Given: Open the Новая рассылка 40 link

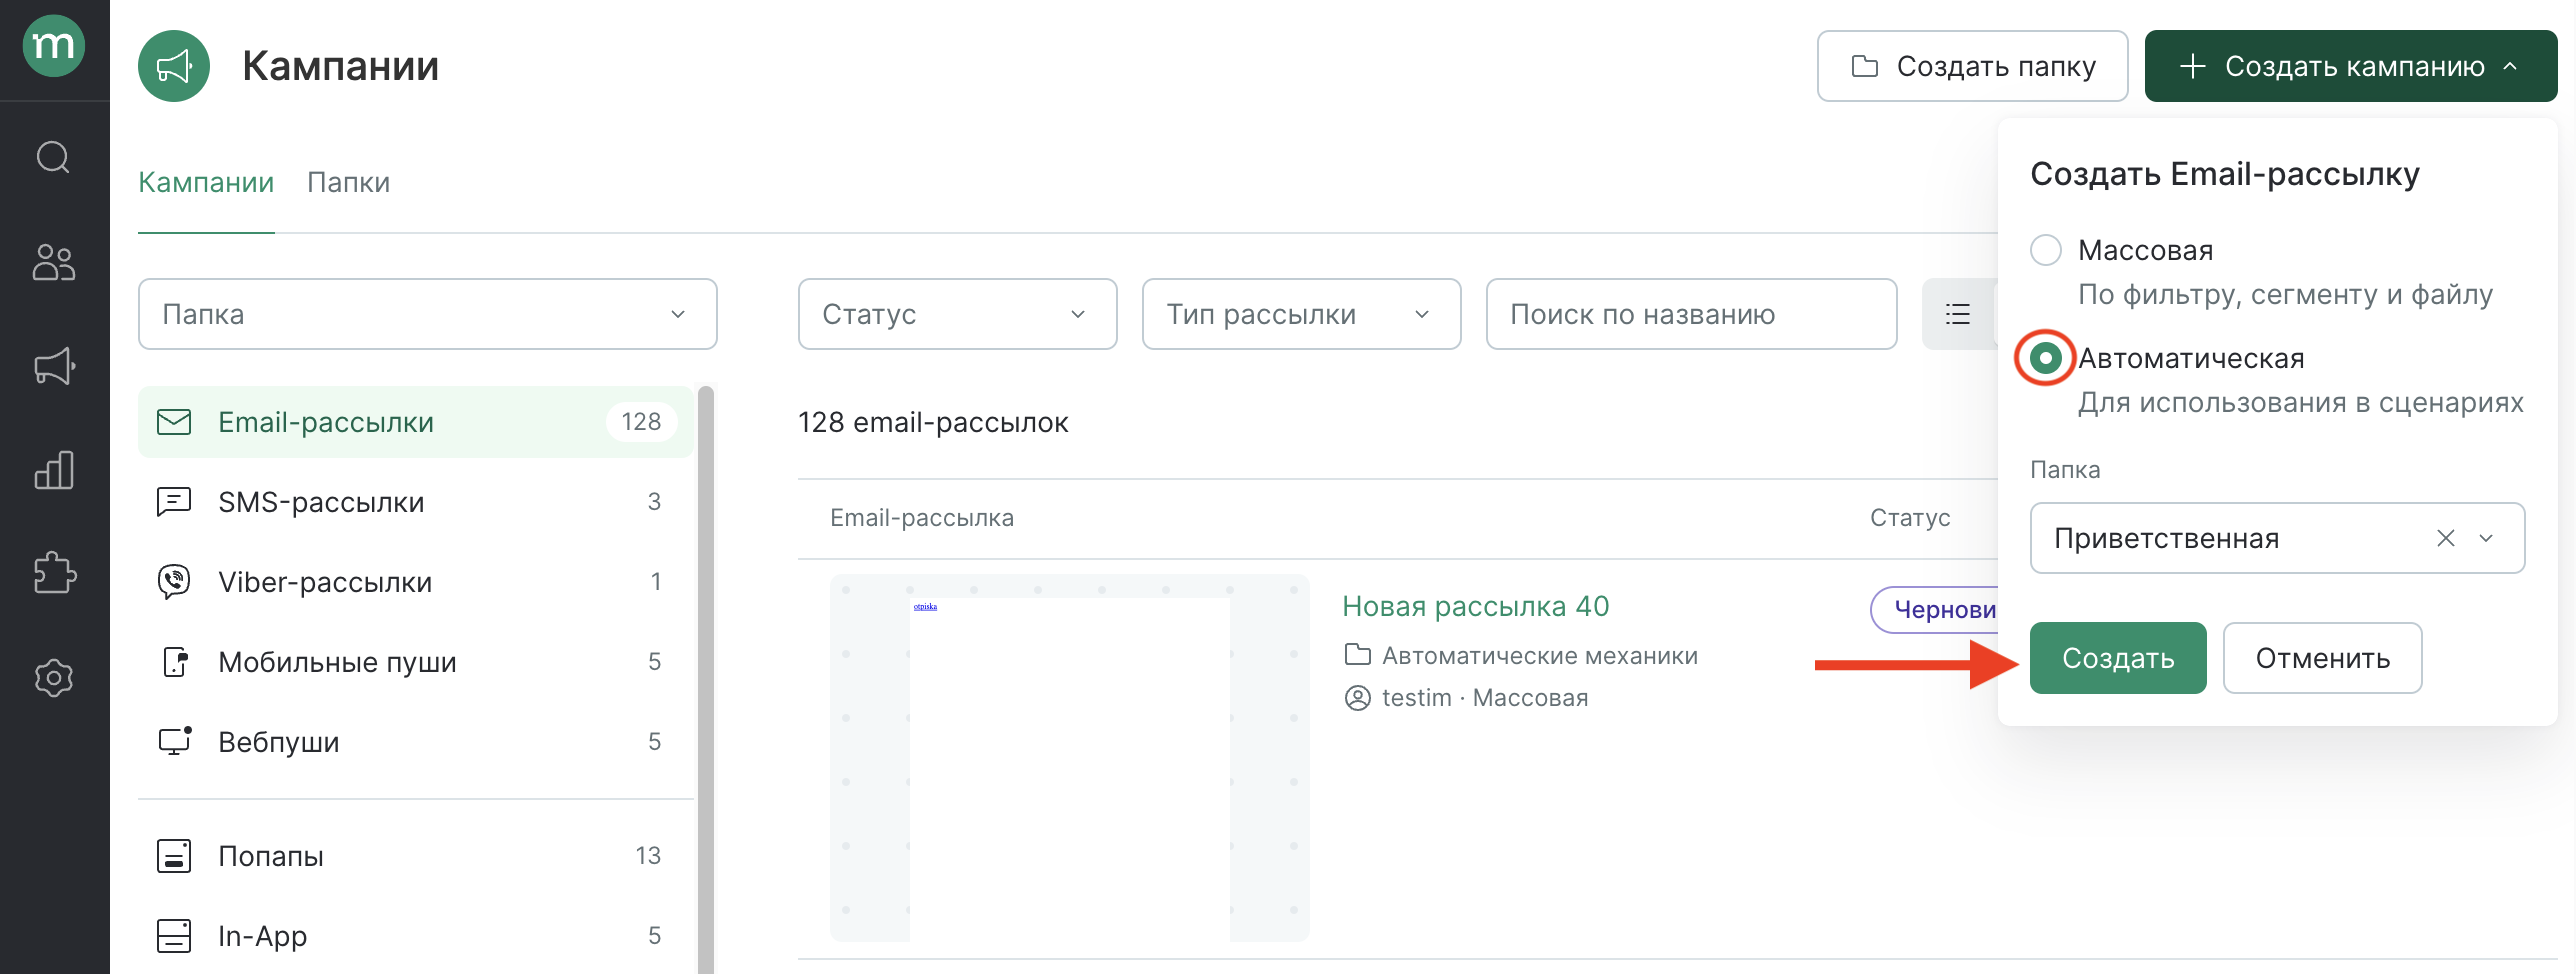Looking at the screenshot, I should click(x=1476, y=606).
